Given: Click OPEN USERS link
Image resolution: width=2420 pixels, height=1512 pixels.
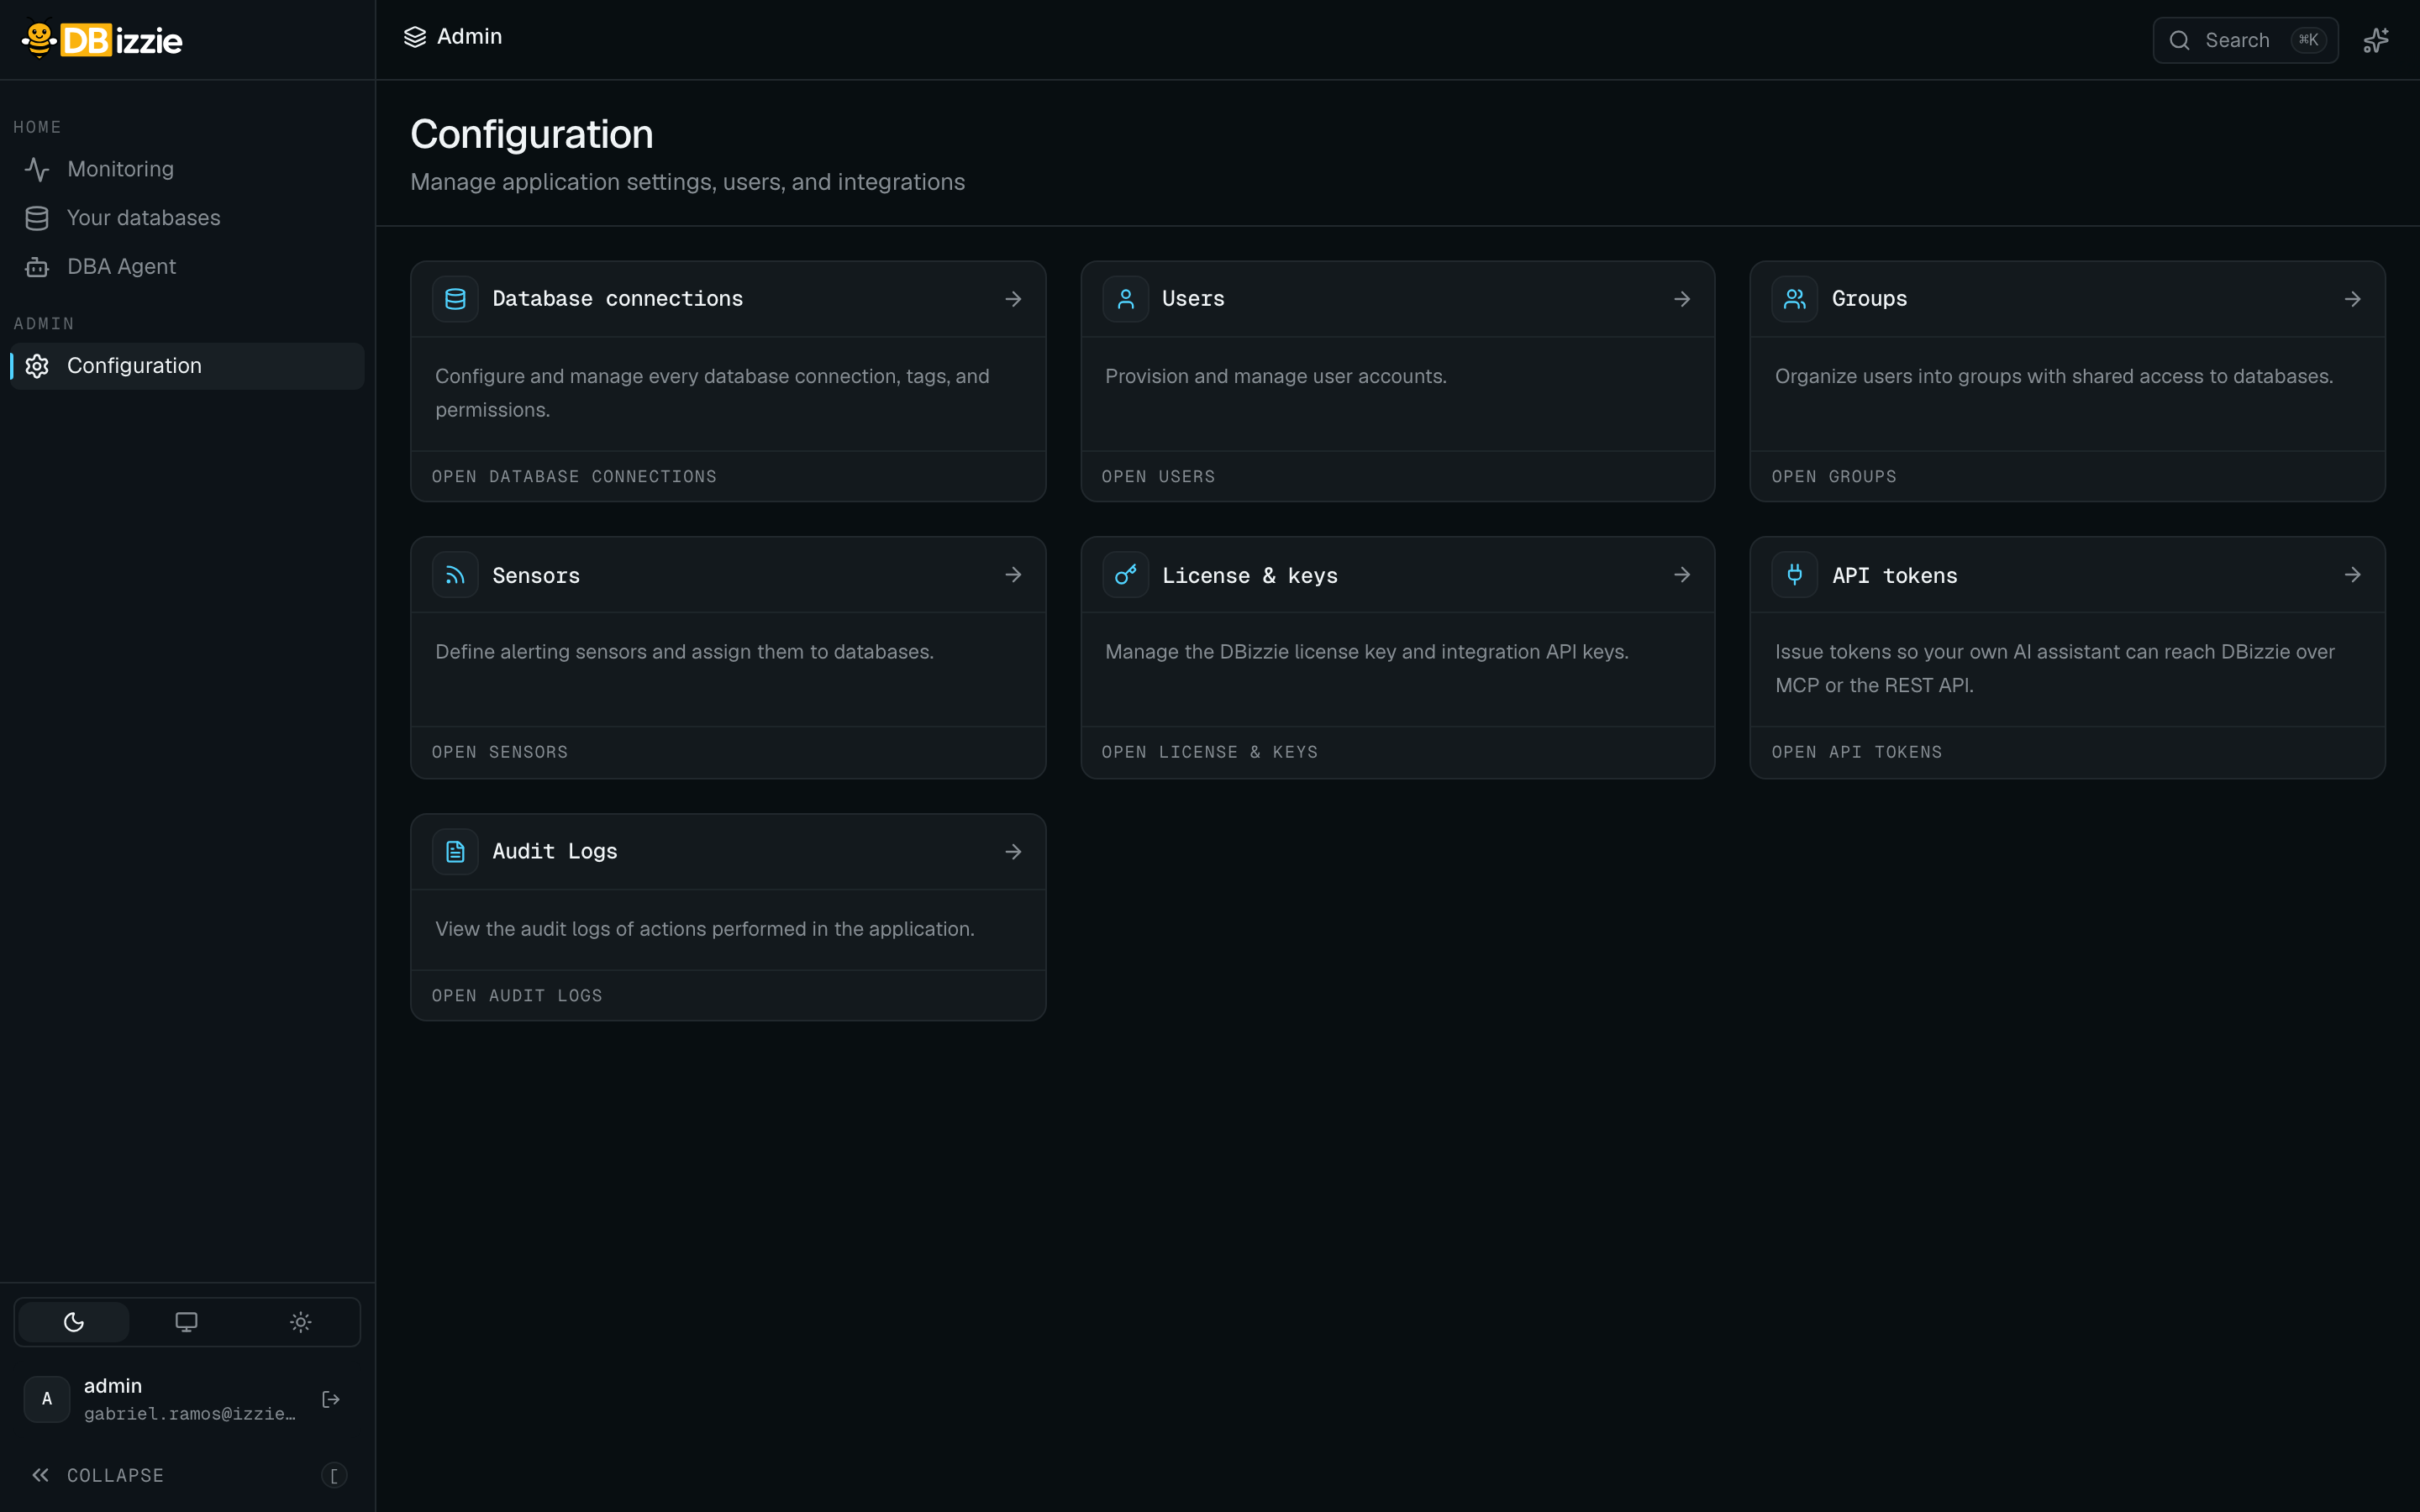Looking at the screenshot, I should click(x=1158, y=477).
